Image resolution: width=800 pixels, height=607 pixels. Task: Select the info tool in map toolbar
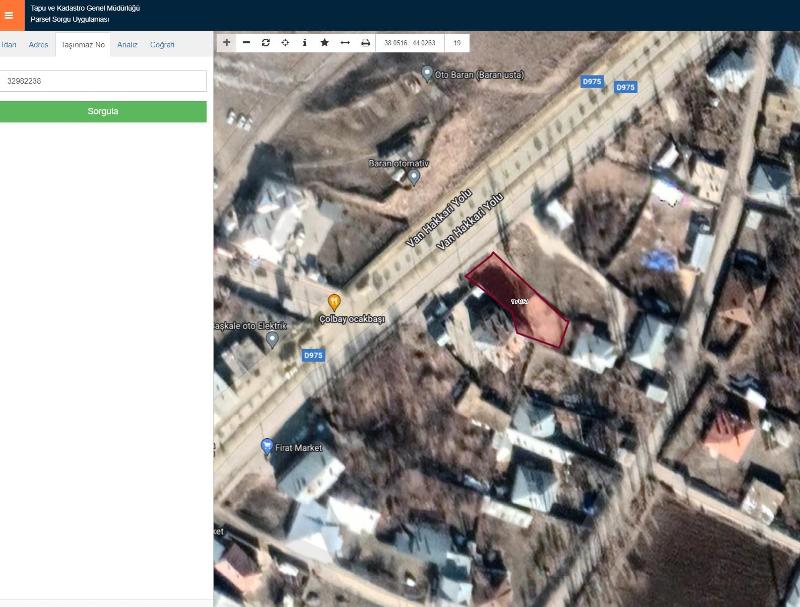305,43
